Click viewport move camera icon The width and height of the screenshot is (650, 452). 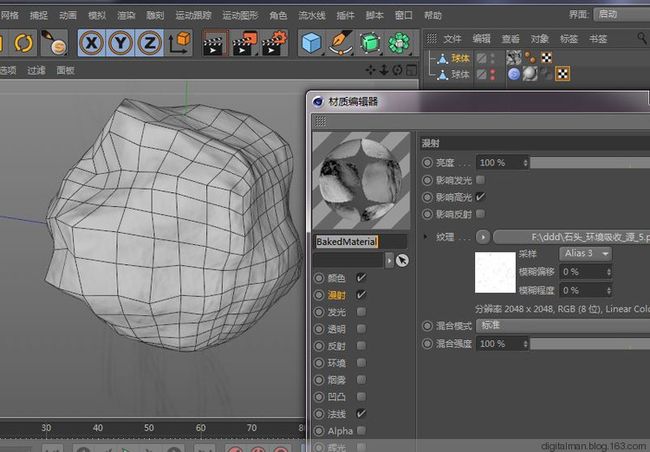point(370,70)
